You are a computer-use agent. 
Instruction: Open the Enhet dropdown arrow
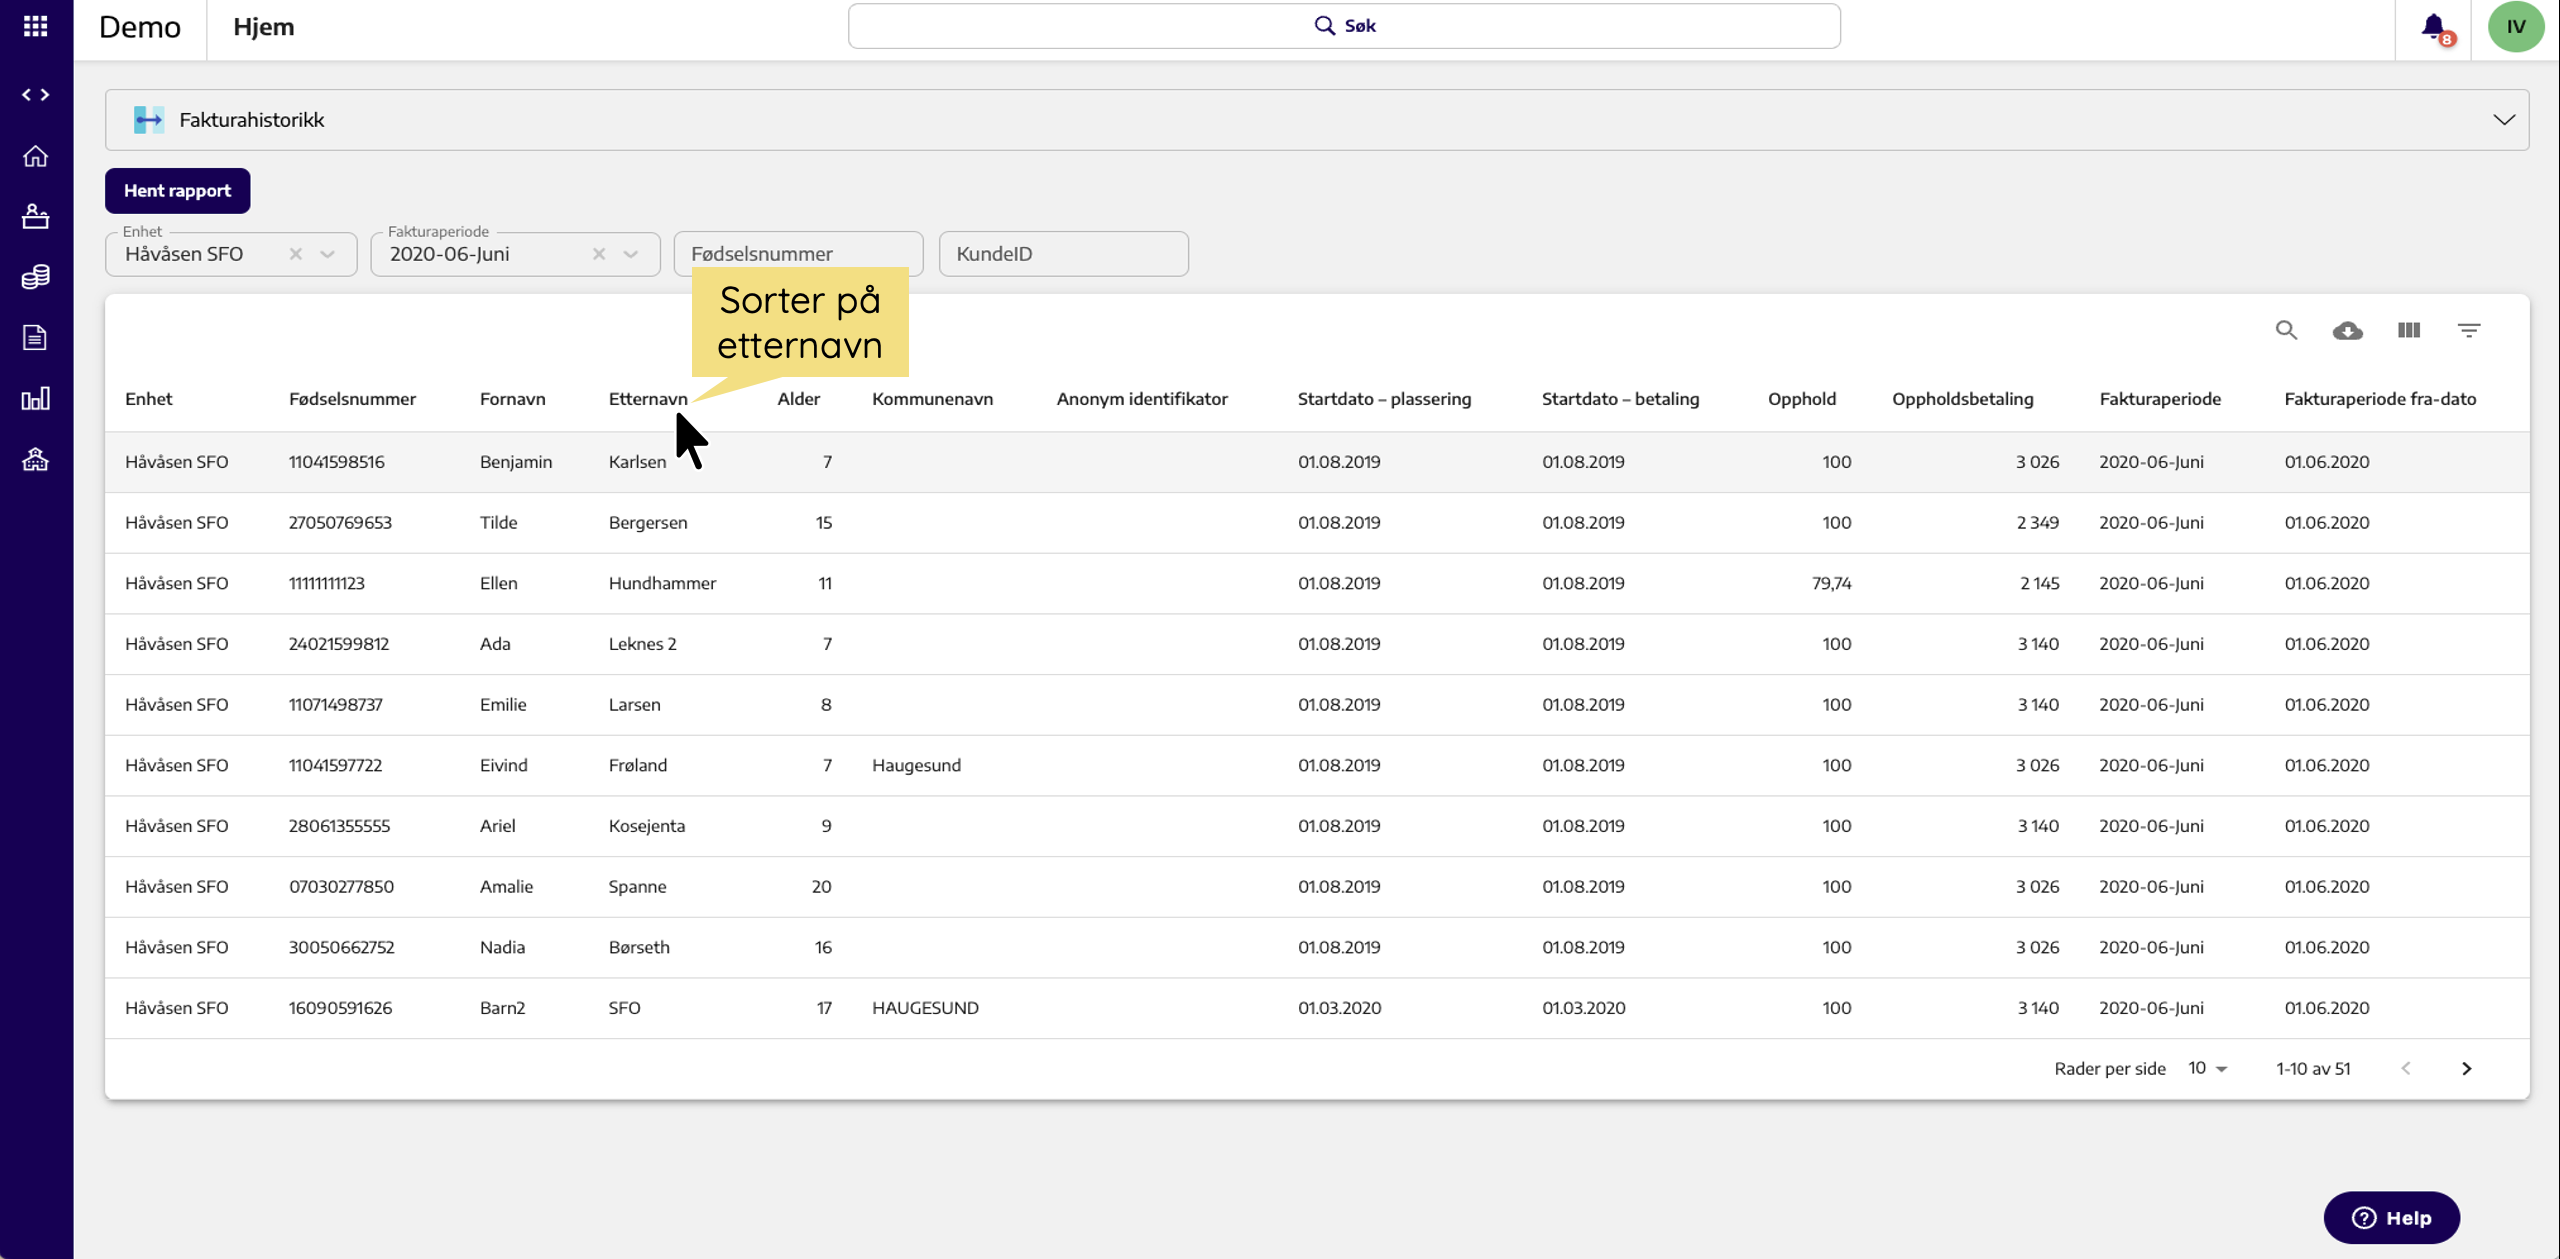tap(327, 254)
